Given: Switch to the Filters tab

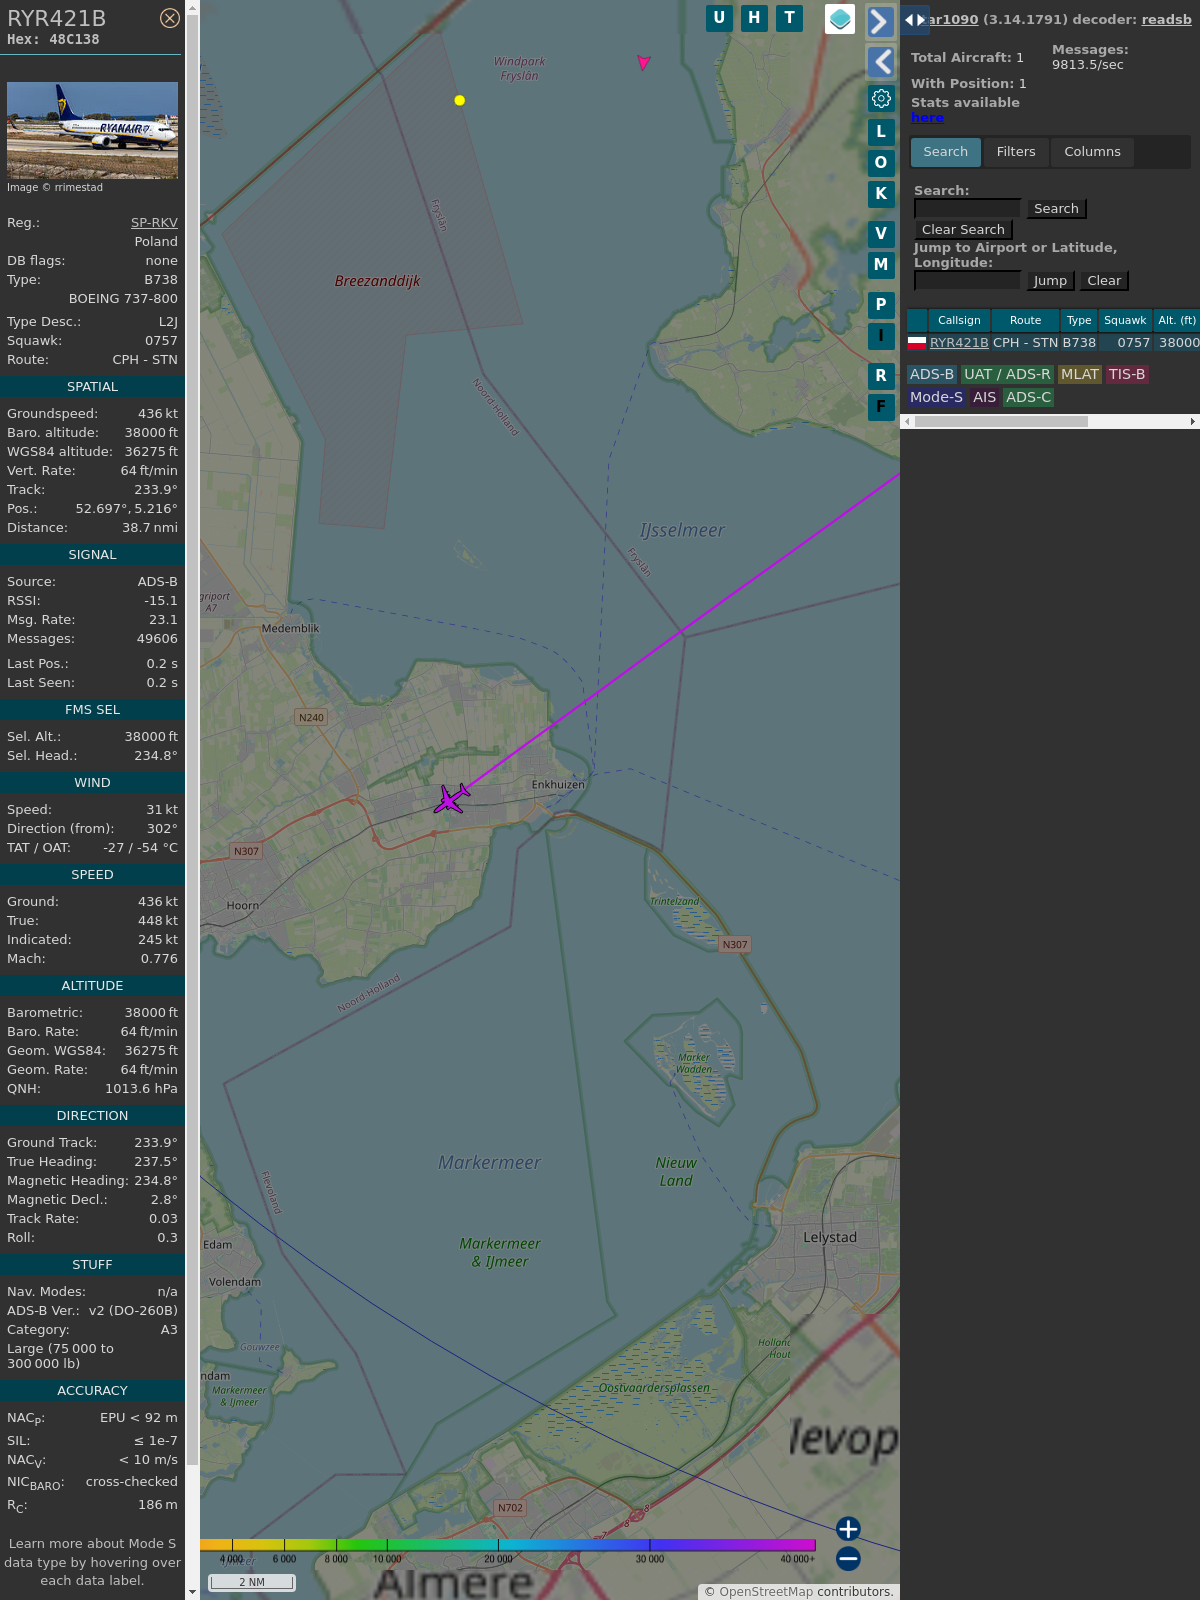Looking at the screenshot, I should point(1015,152).
